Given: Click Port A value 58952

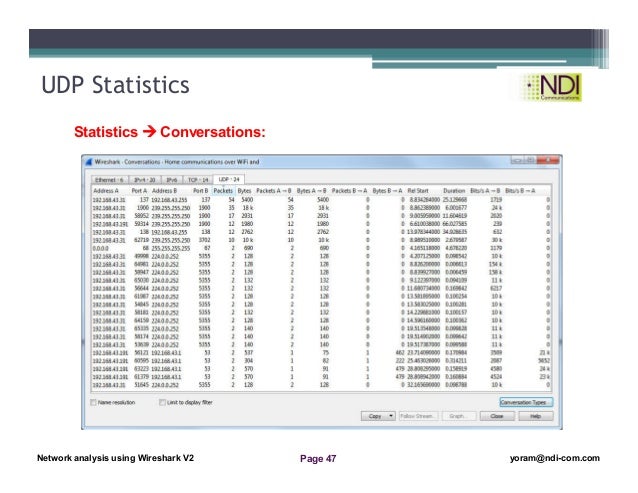Looking at the screenshot, I should tap(141, 216).
